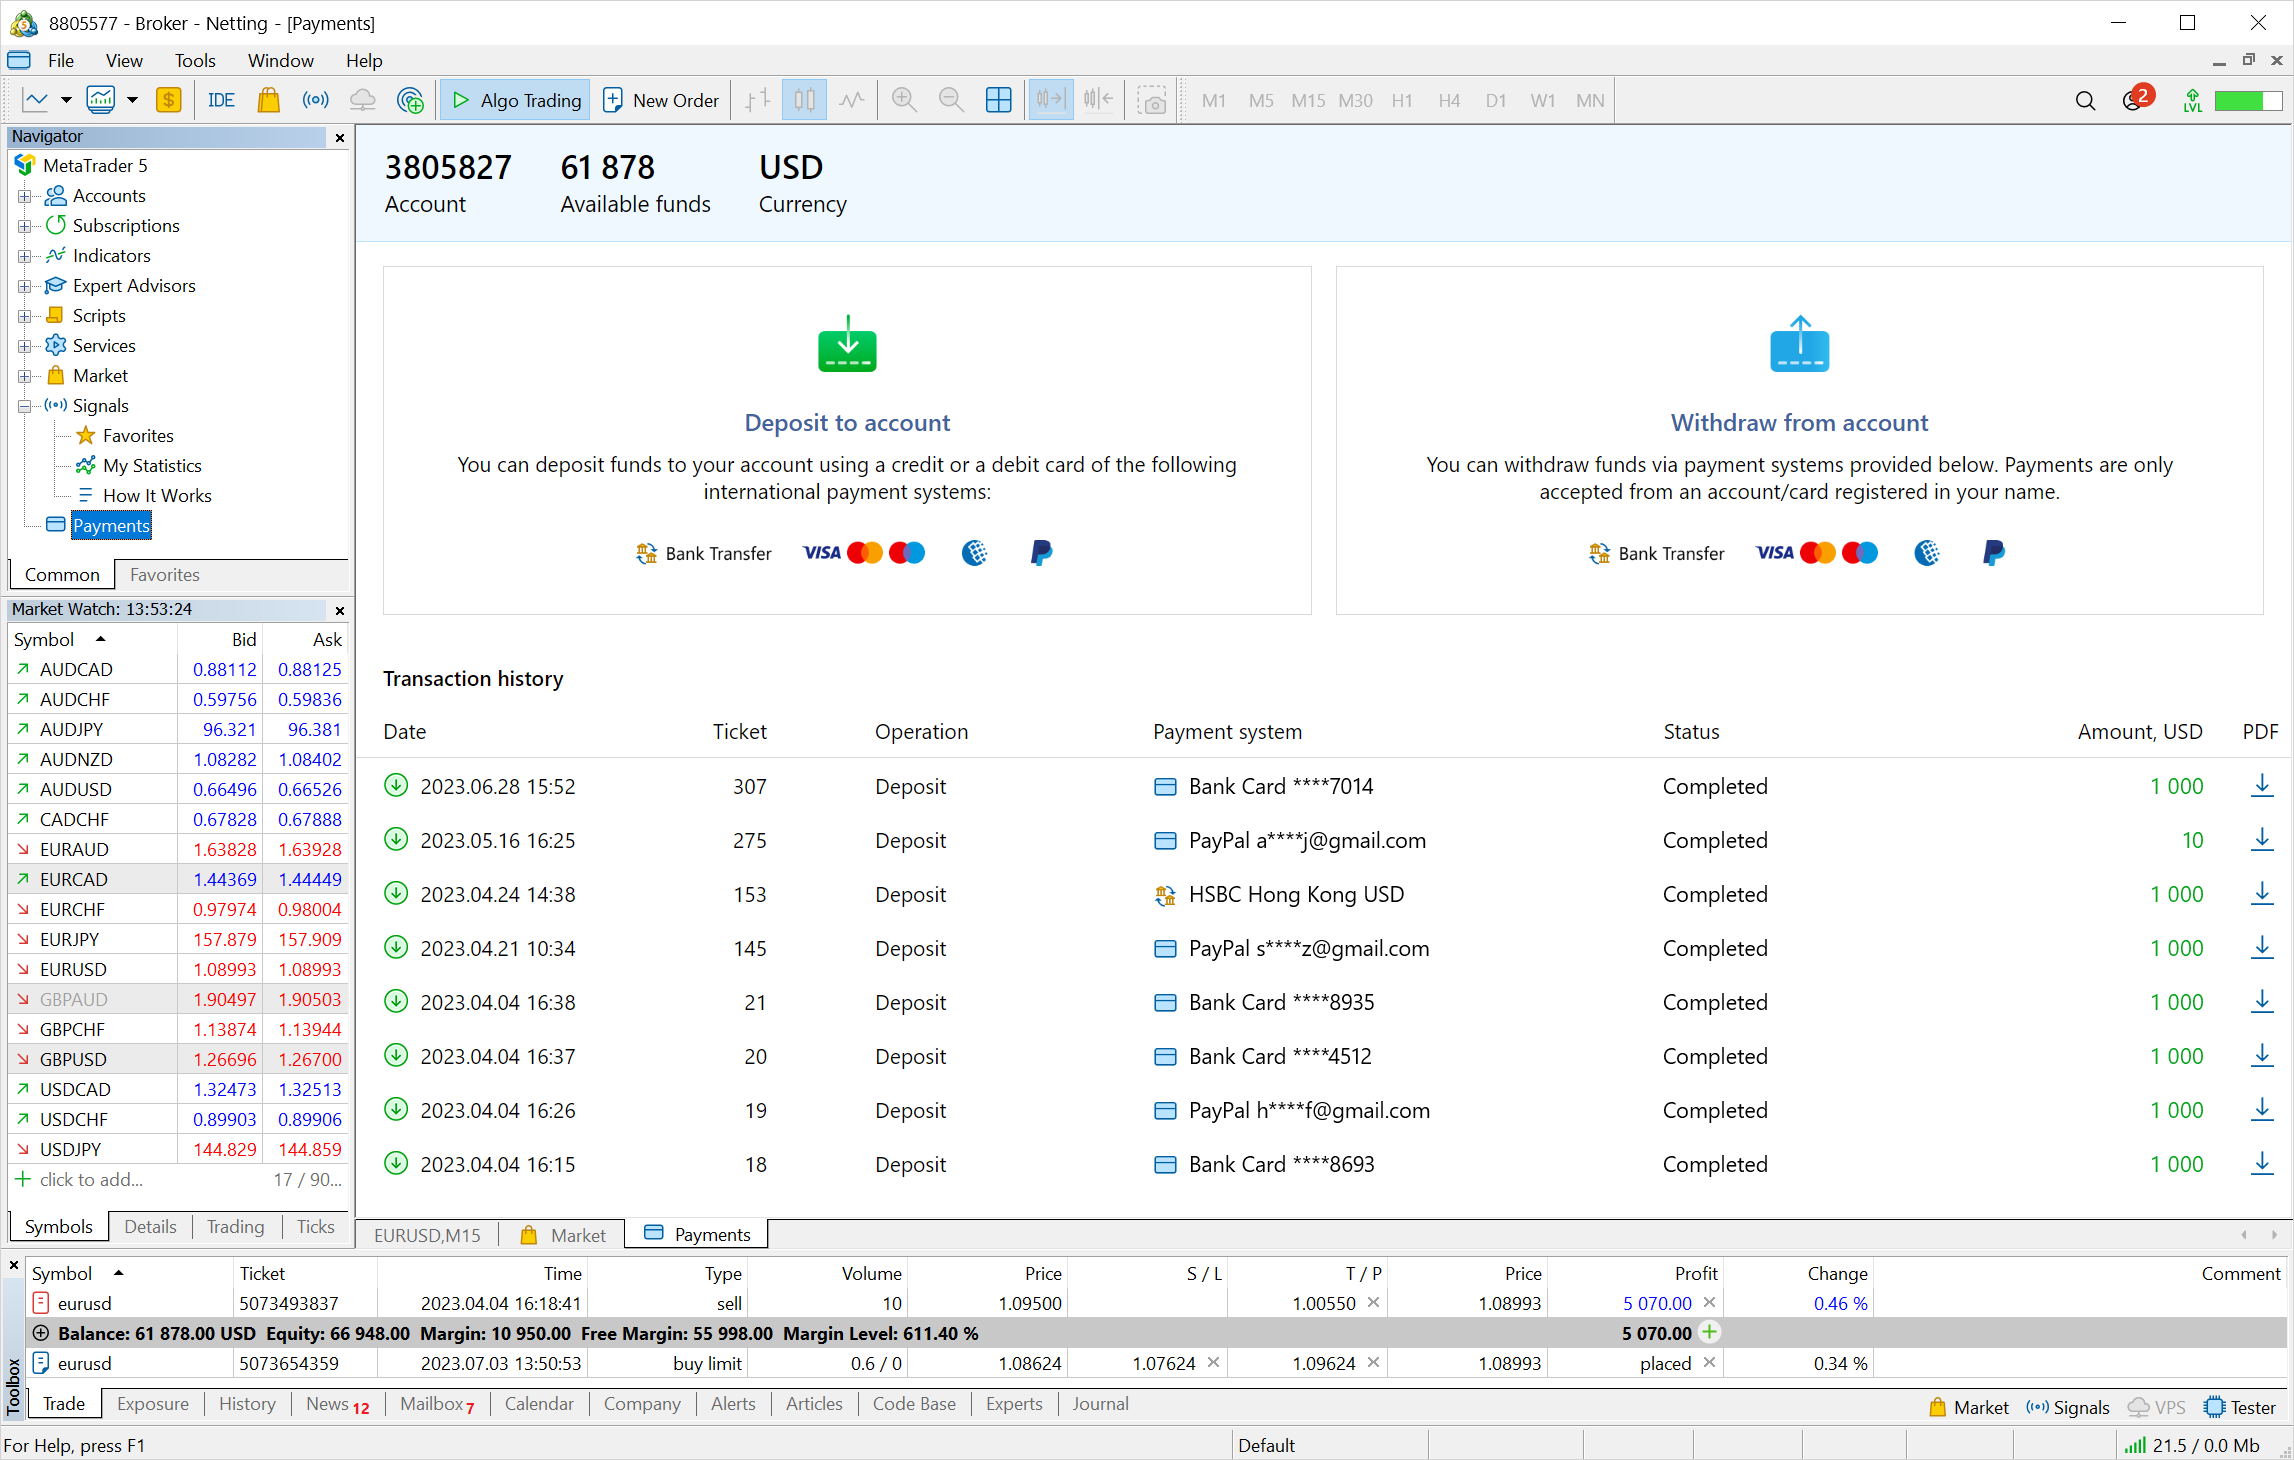Viewport: 2294px width, 1460px height.
Task: Open the search magnifier in toolbar
Action: (2085, 100)
